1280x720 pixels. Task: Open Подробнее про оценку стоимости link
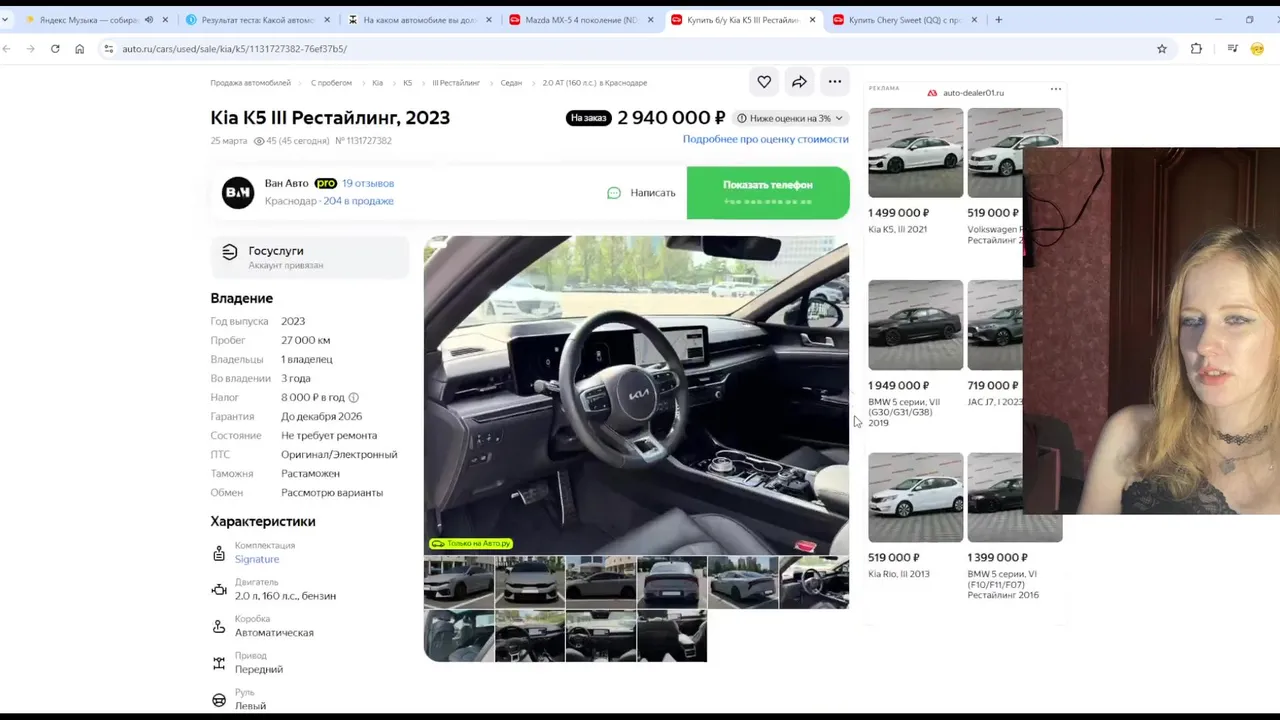tap(766, 139)
